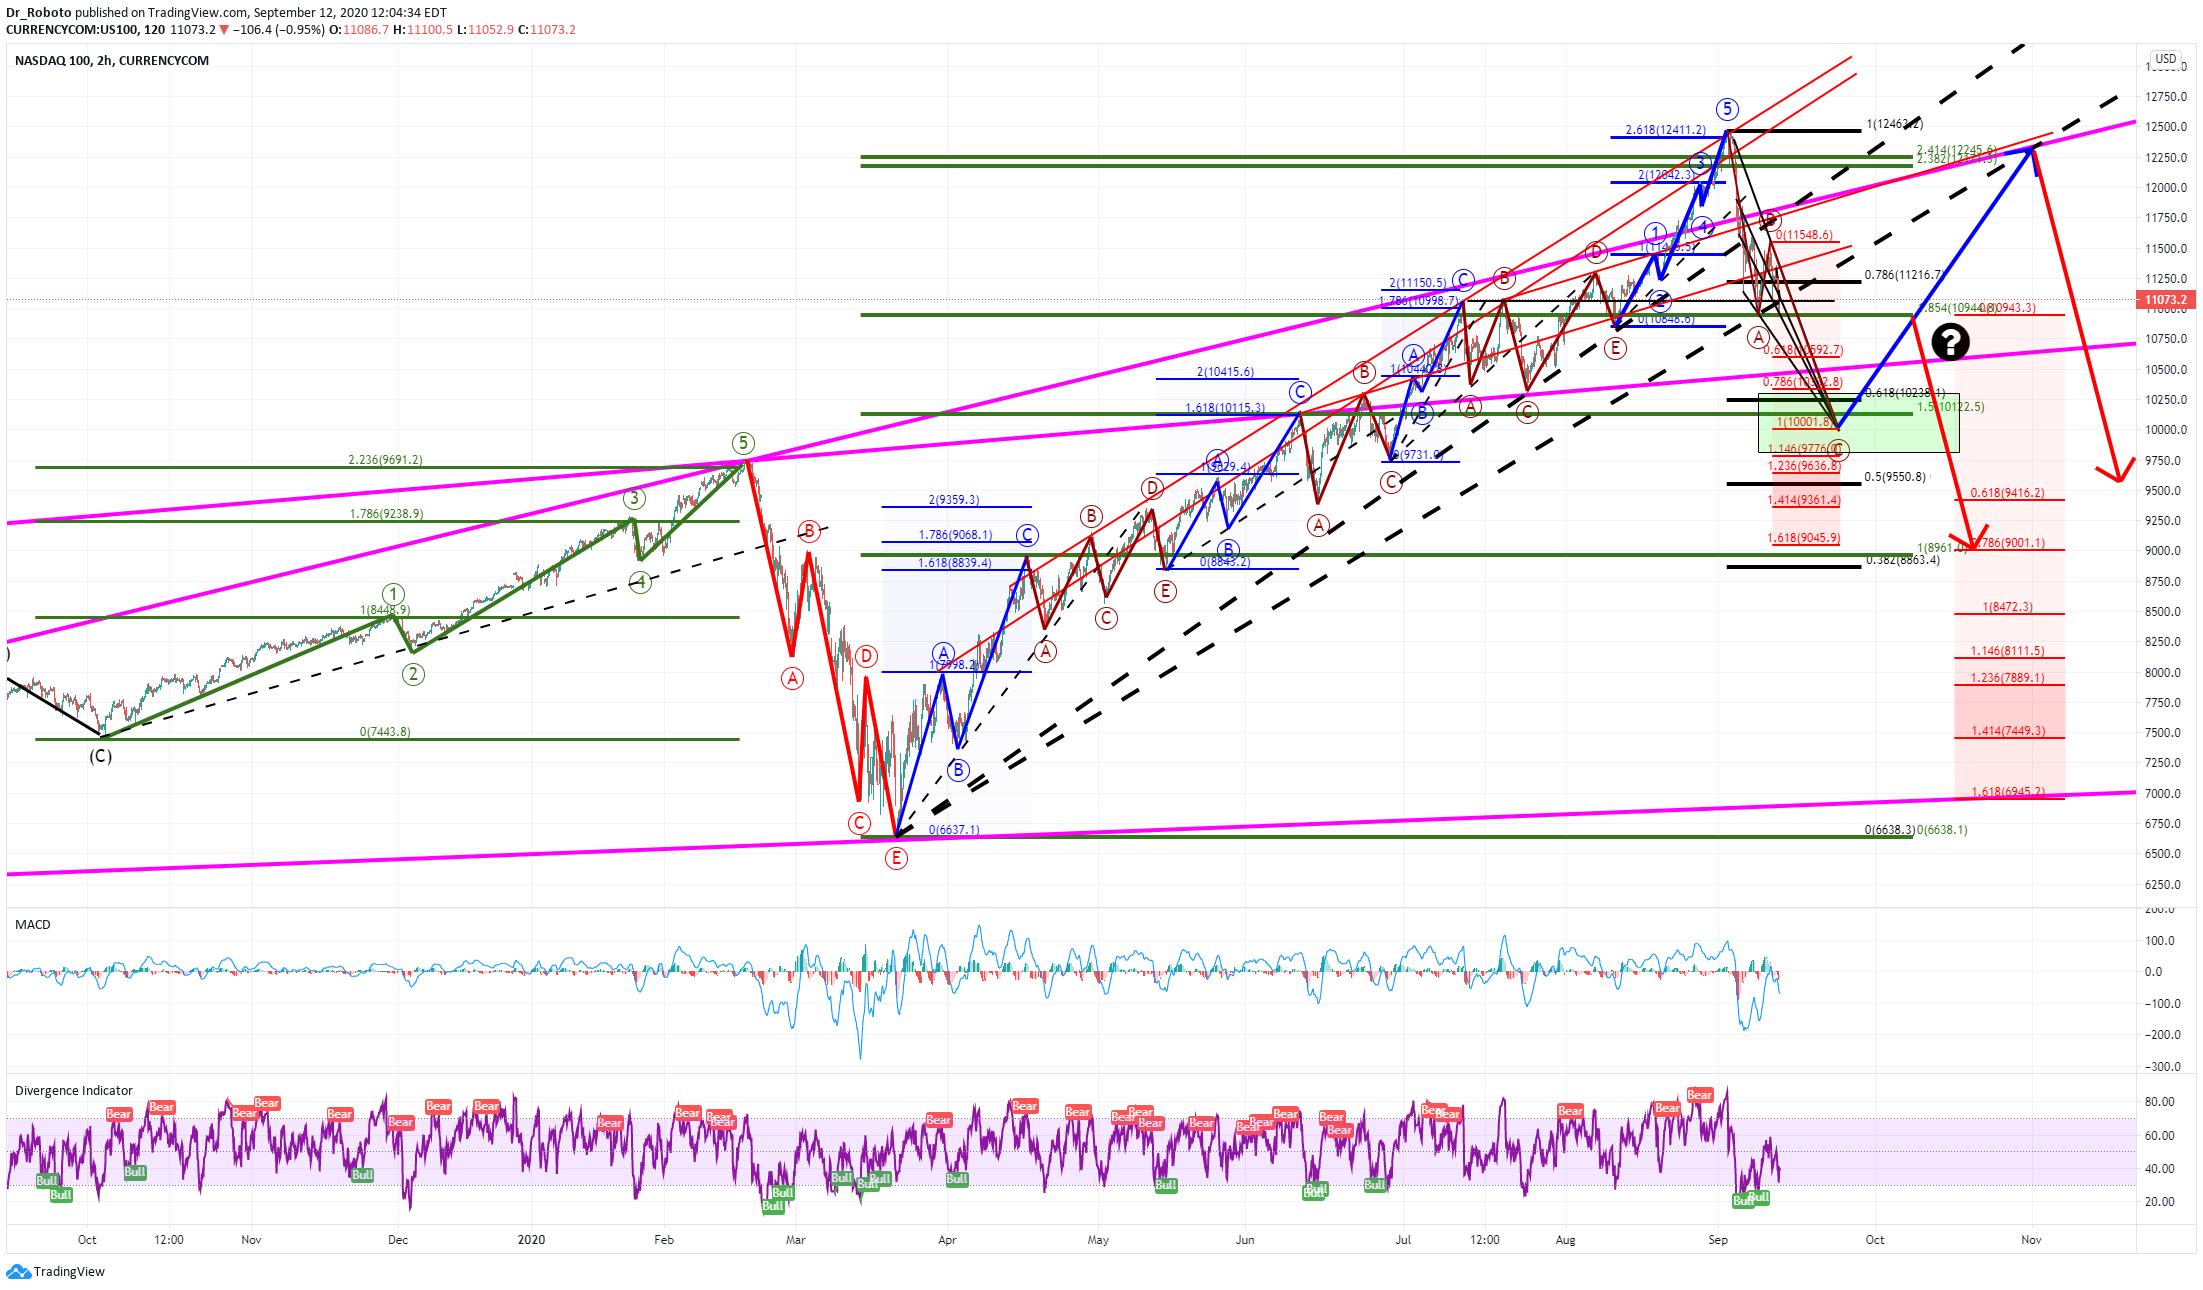Click the CURRENCYCOM:US100, 120 symbol text
The width and height of the screenshot is (2203, 1290).
tap(86, 30)
